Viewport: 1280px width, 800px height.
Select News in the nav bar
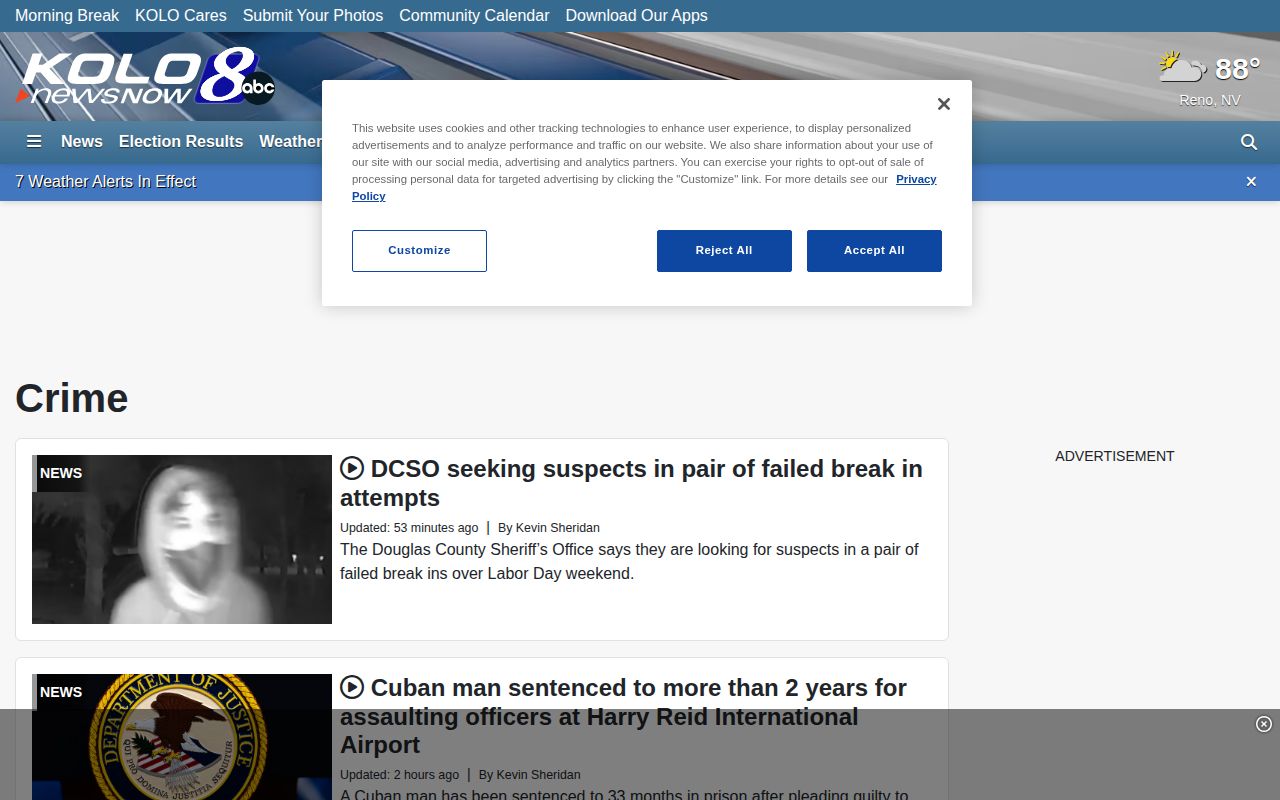(x=82, y=142)
